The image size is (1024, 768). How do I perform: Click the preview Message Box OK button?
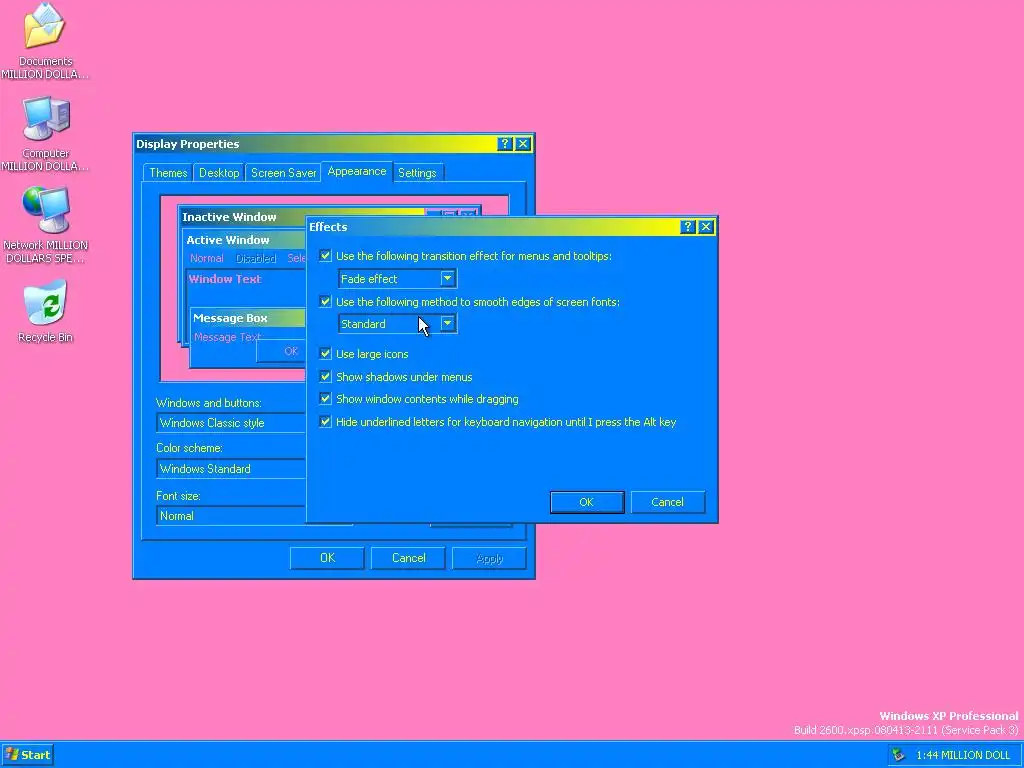pos(282,351)
